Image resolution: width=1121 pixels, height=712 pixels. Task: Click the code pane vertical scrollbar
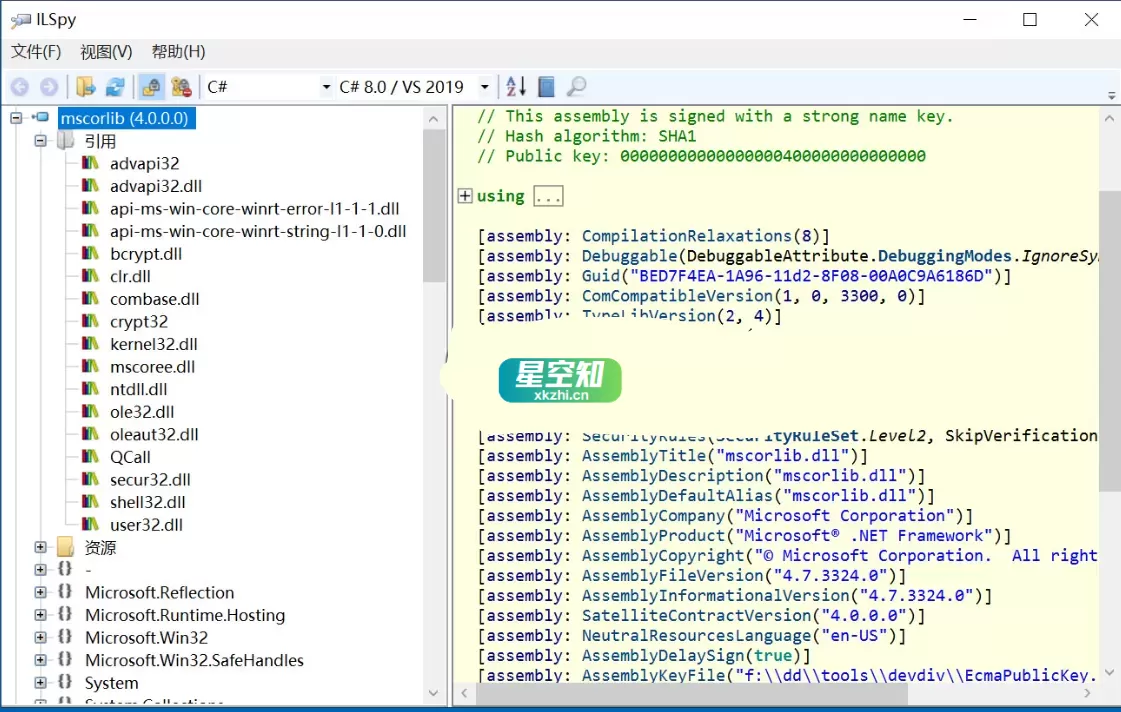point(1109,300)
